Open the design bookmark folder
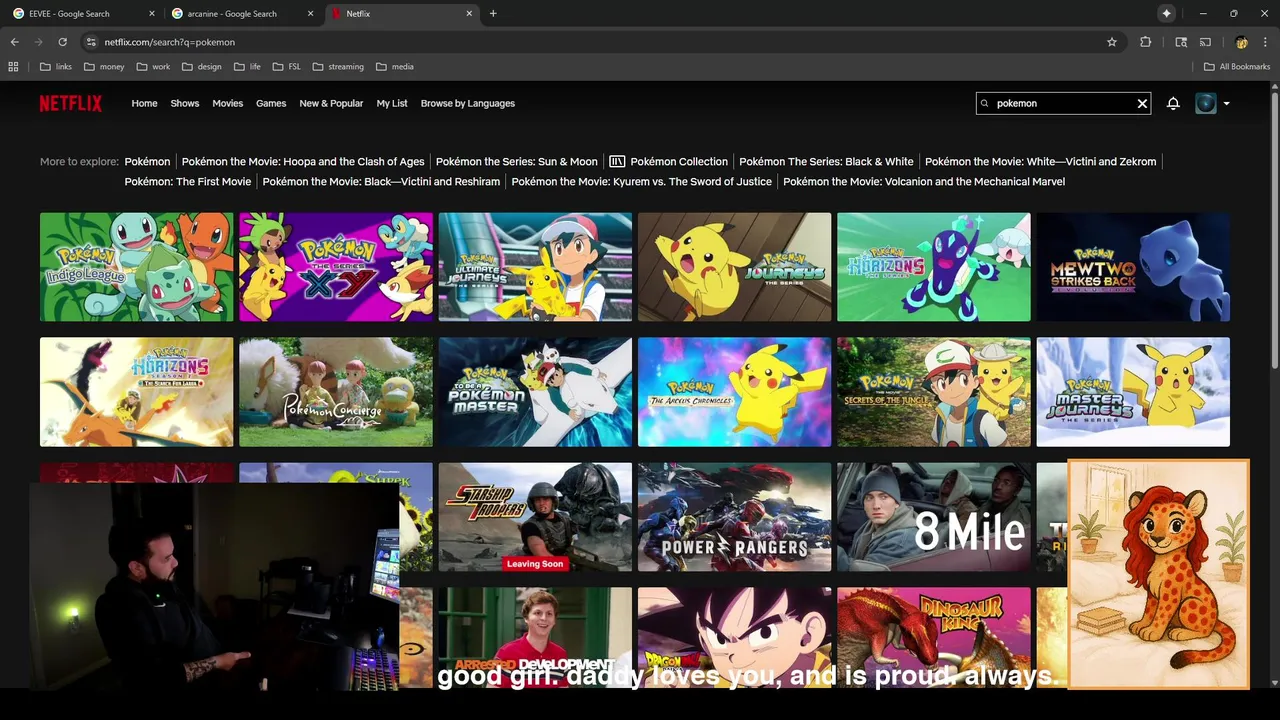The height and width of the screenshot is (720, 1280). coord(202,67)
